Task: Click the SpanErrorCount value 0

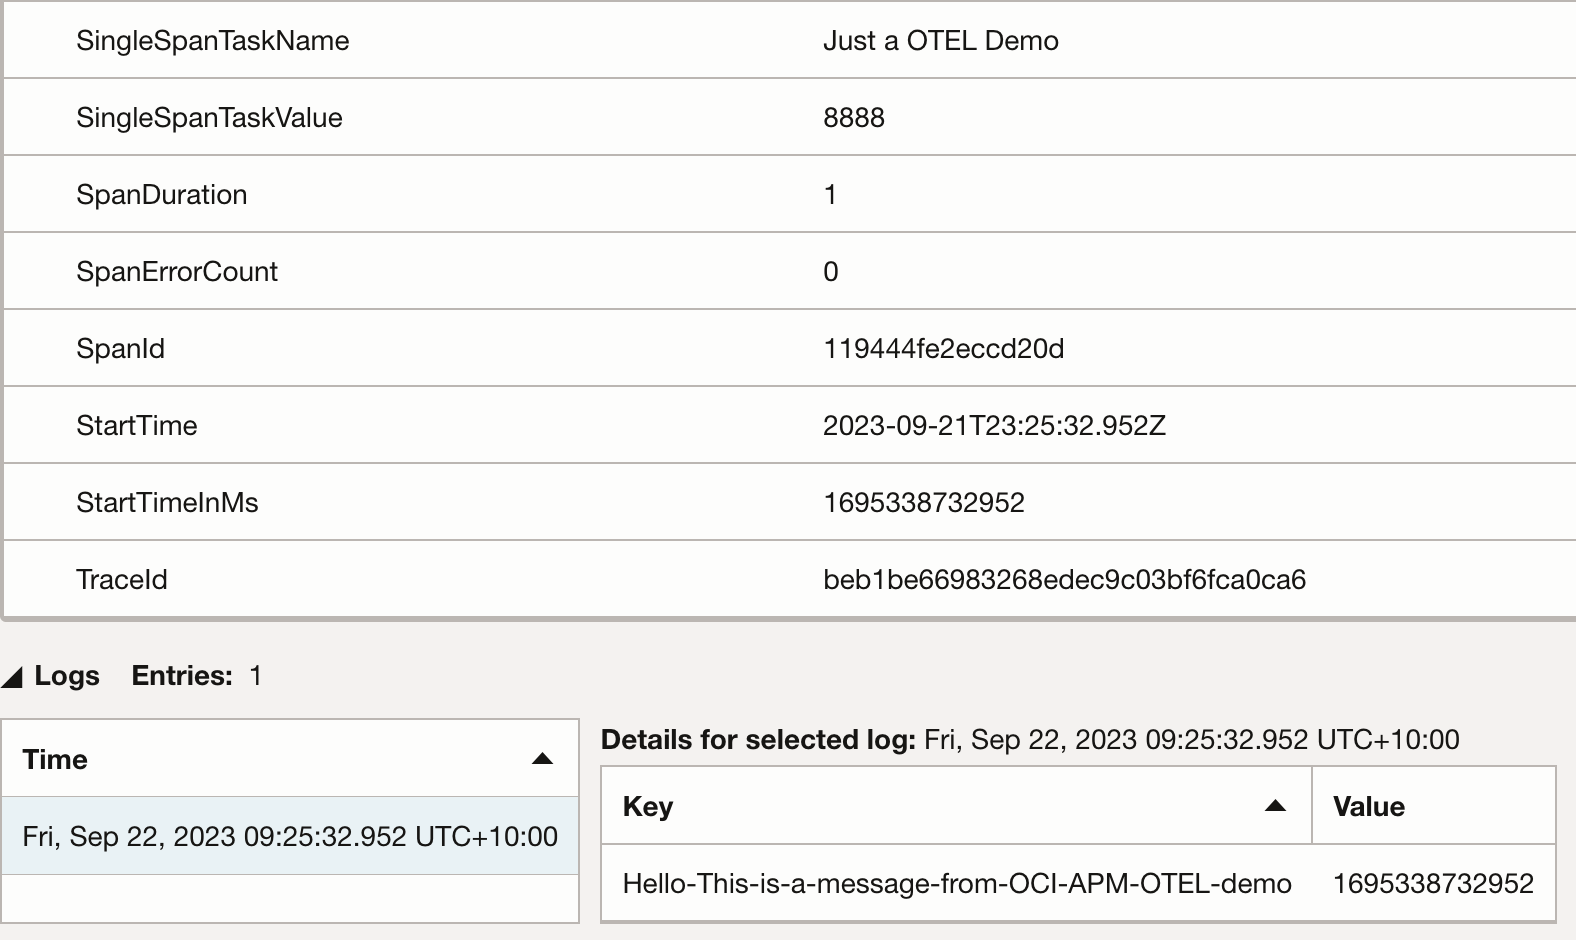Action: tap(831, 270)
